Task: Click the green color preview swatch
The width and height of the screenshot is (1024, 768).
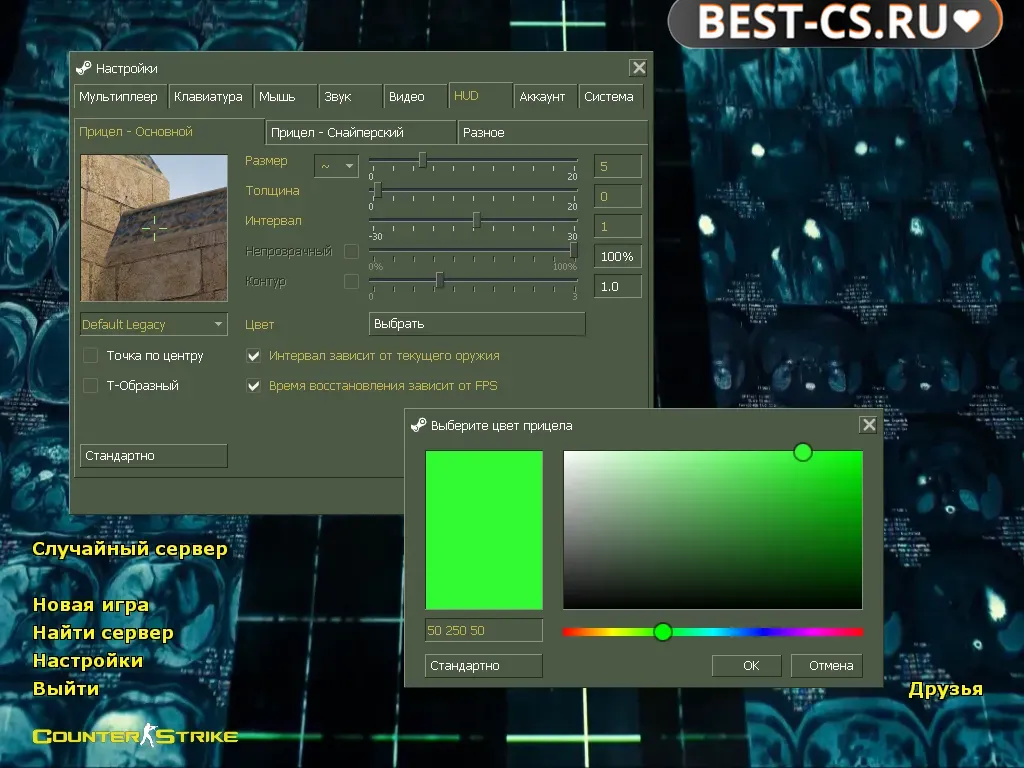Action: coord(484,530)
